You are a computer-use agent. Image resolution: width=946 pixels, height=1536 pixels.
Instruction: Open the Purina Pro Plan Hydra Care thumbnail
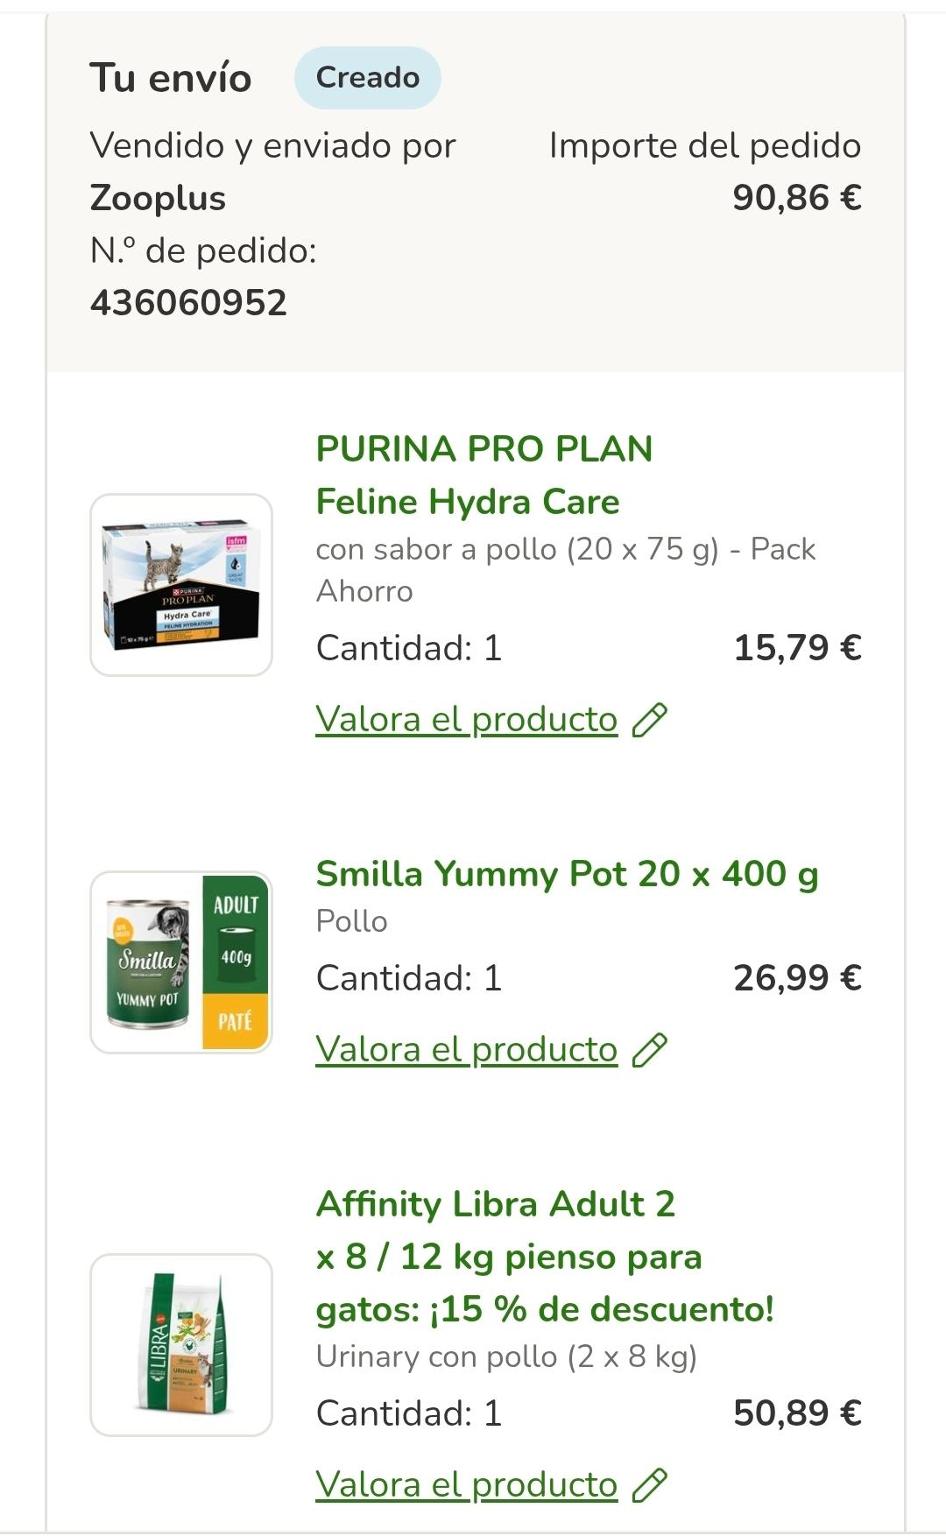[x=181, y=585]
